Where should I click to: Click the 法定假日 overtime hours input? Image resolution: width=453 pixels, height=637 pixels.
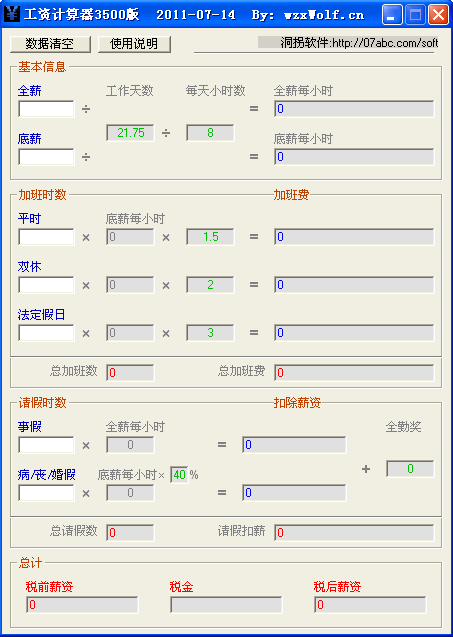[46, 333]
